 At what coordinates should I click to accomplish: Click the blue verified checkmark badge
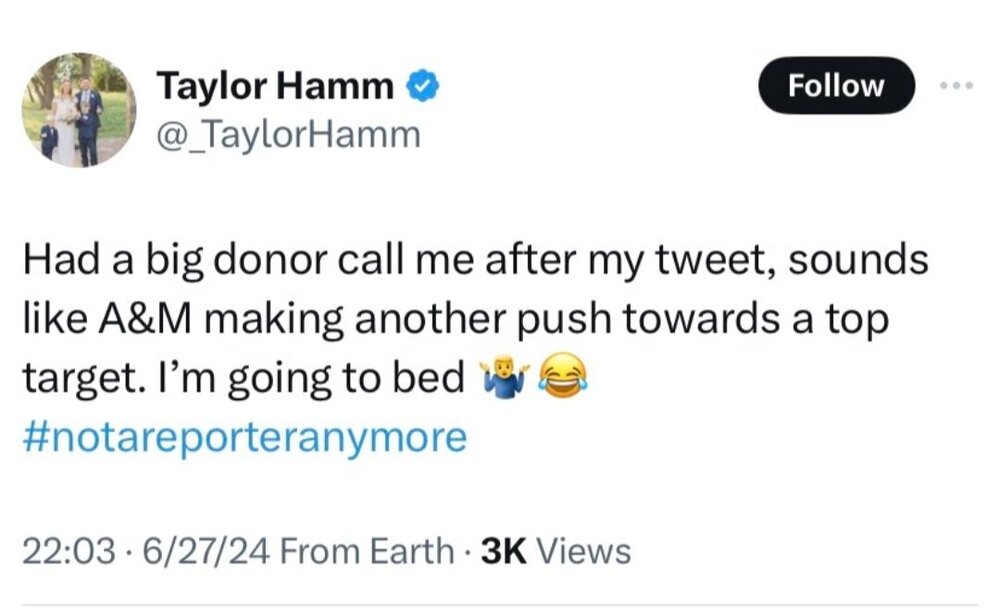pyautogui.click(x=421, y=88)
